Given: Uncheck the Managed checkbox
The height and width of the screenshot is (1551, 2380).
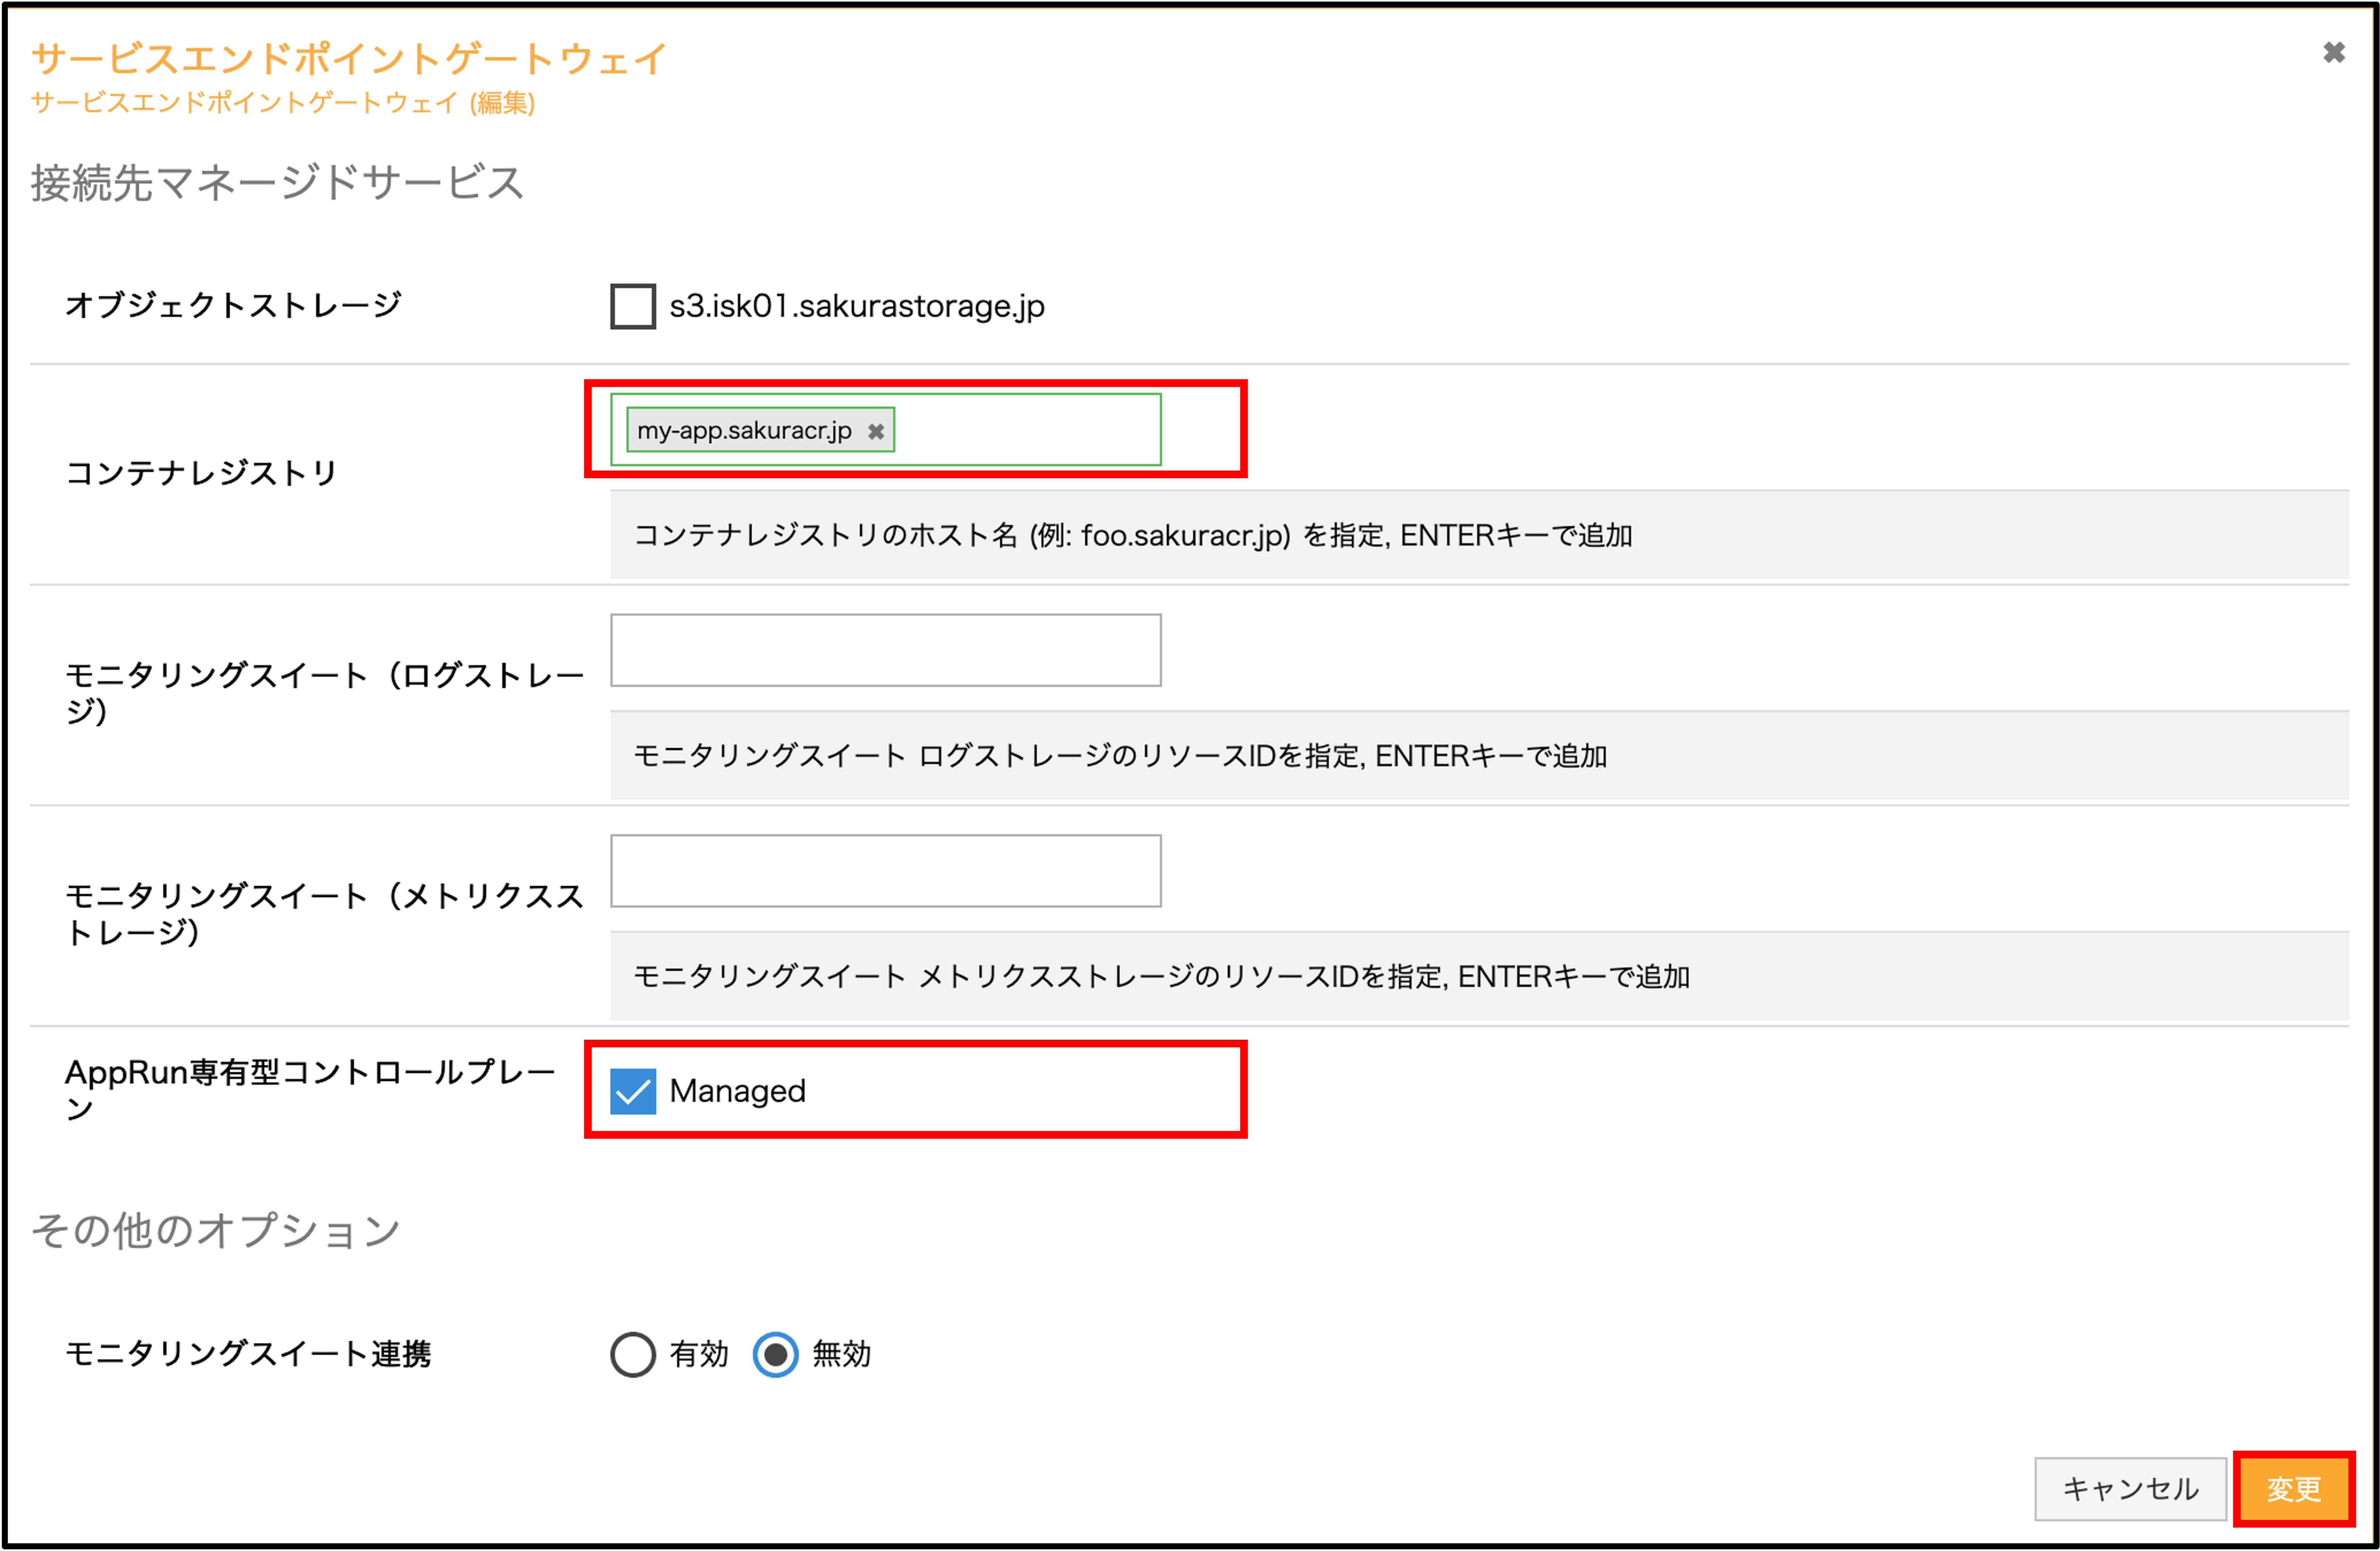Looking at the screenshot, I should 633,1091.
